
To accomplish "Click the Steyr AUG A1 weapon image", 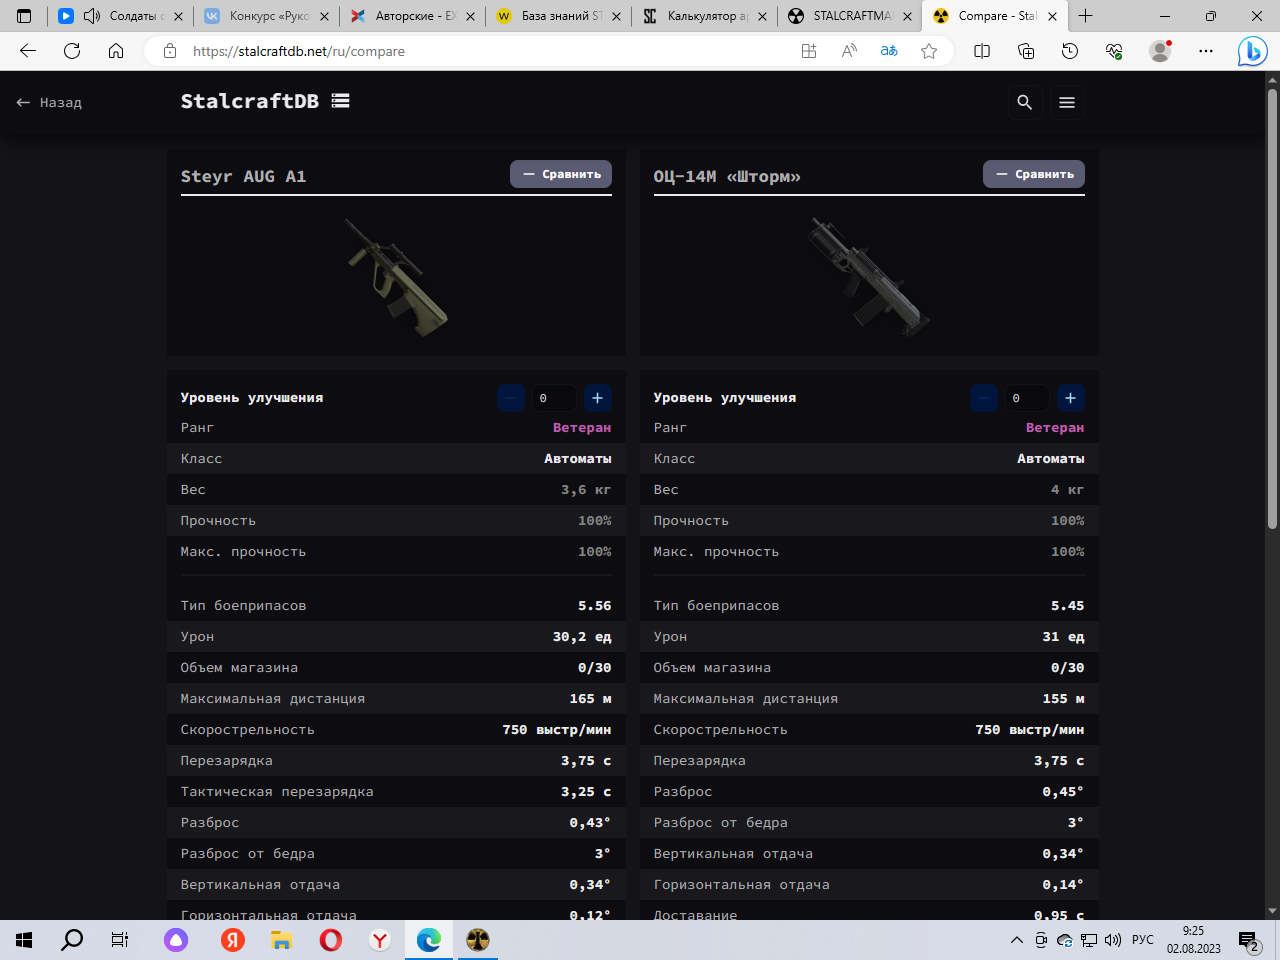I will click(397, 277).
